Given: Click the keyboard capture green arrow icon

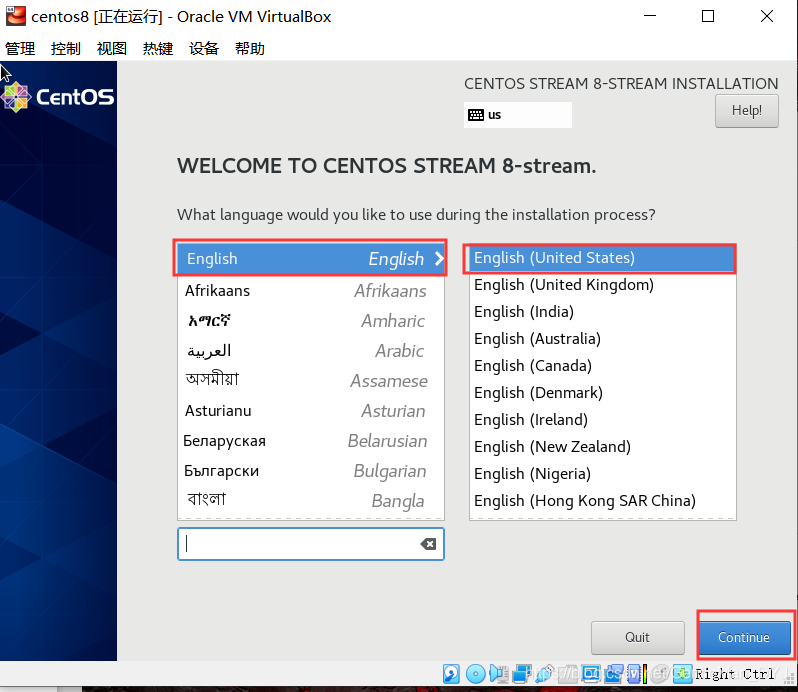Looking at the screenshot, I should 682,674.
